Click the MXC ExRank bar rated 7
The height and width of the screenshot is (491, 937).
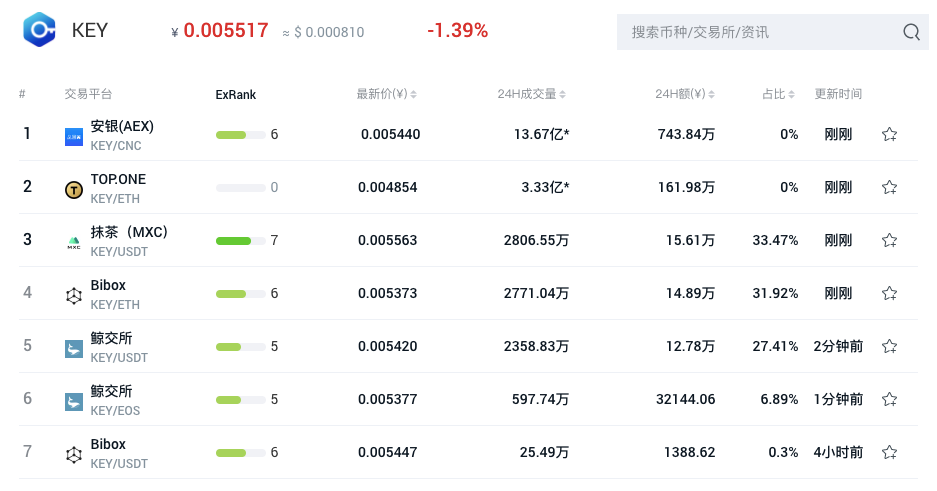(240, 241)
